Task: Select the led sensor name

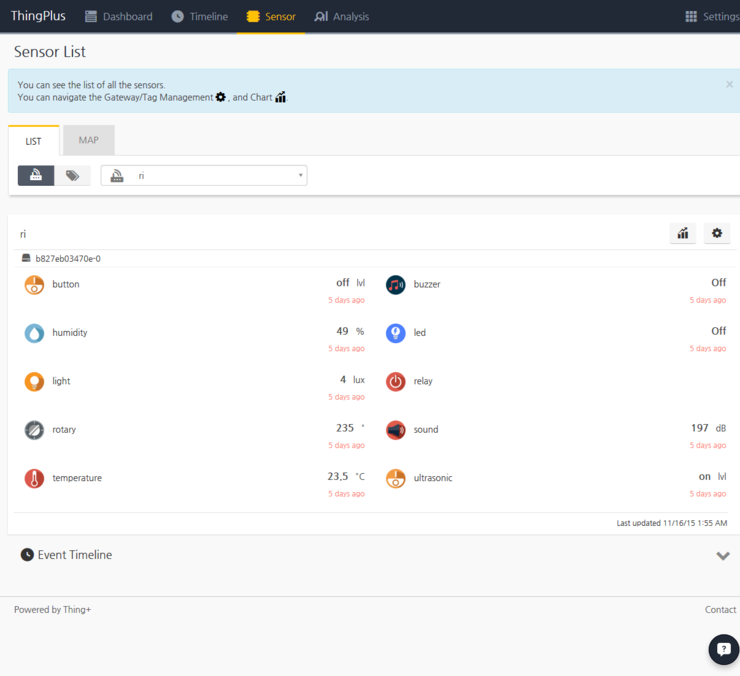Action: (x=420, y=332)
